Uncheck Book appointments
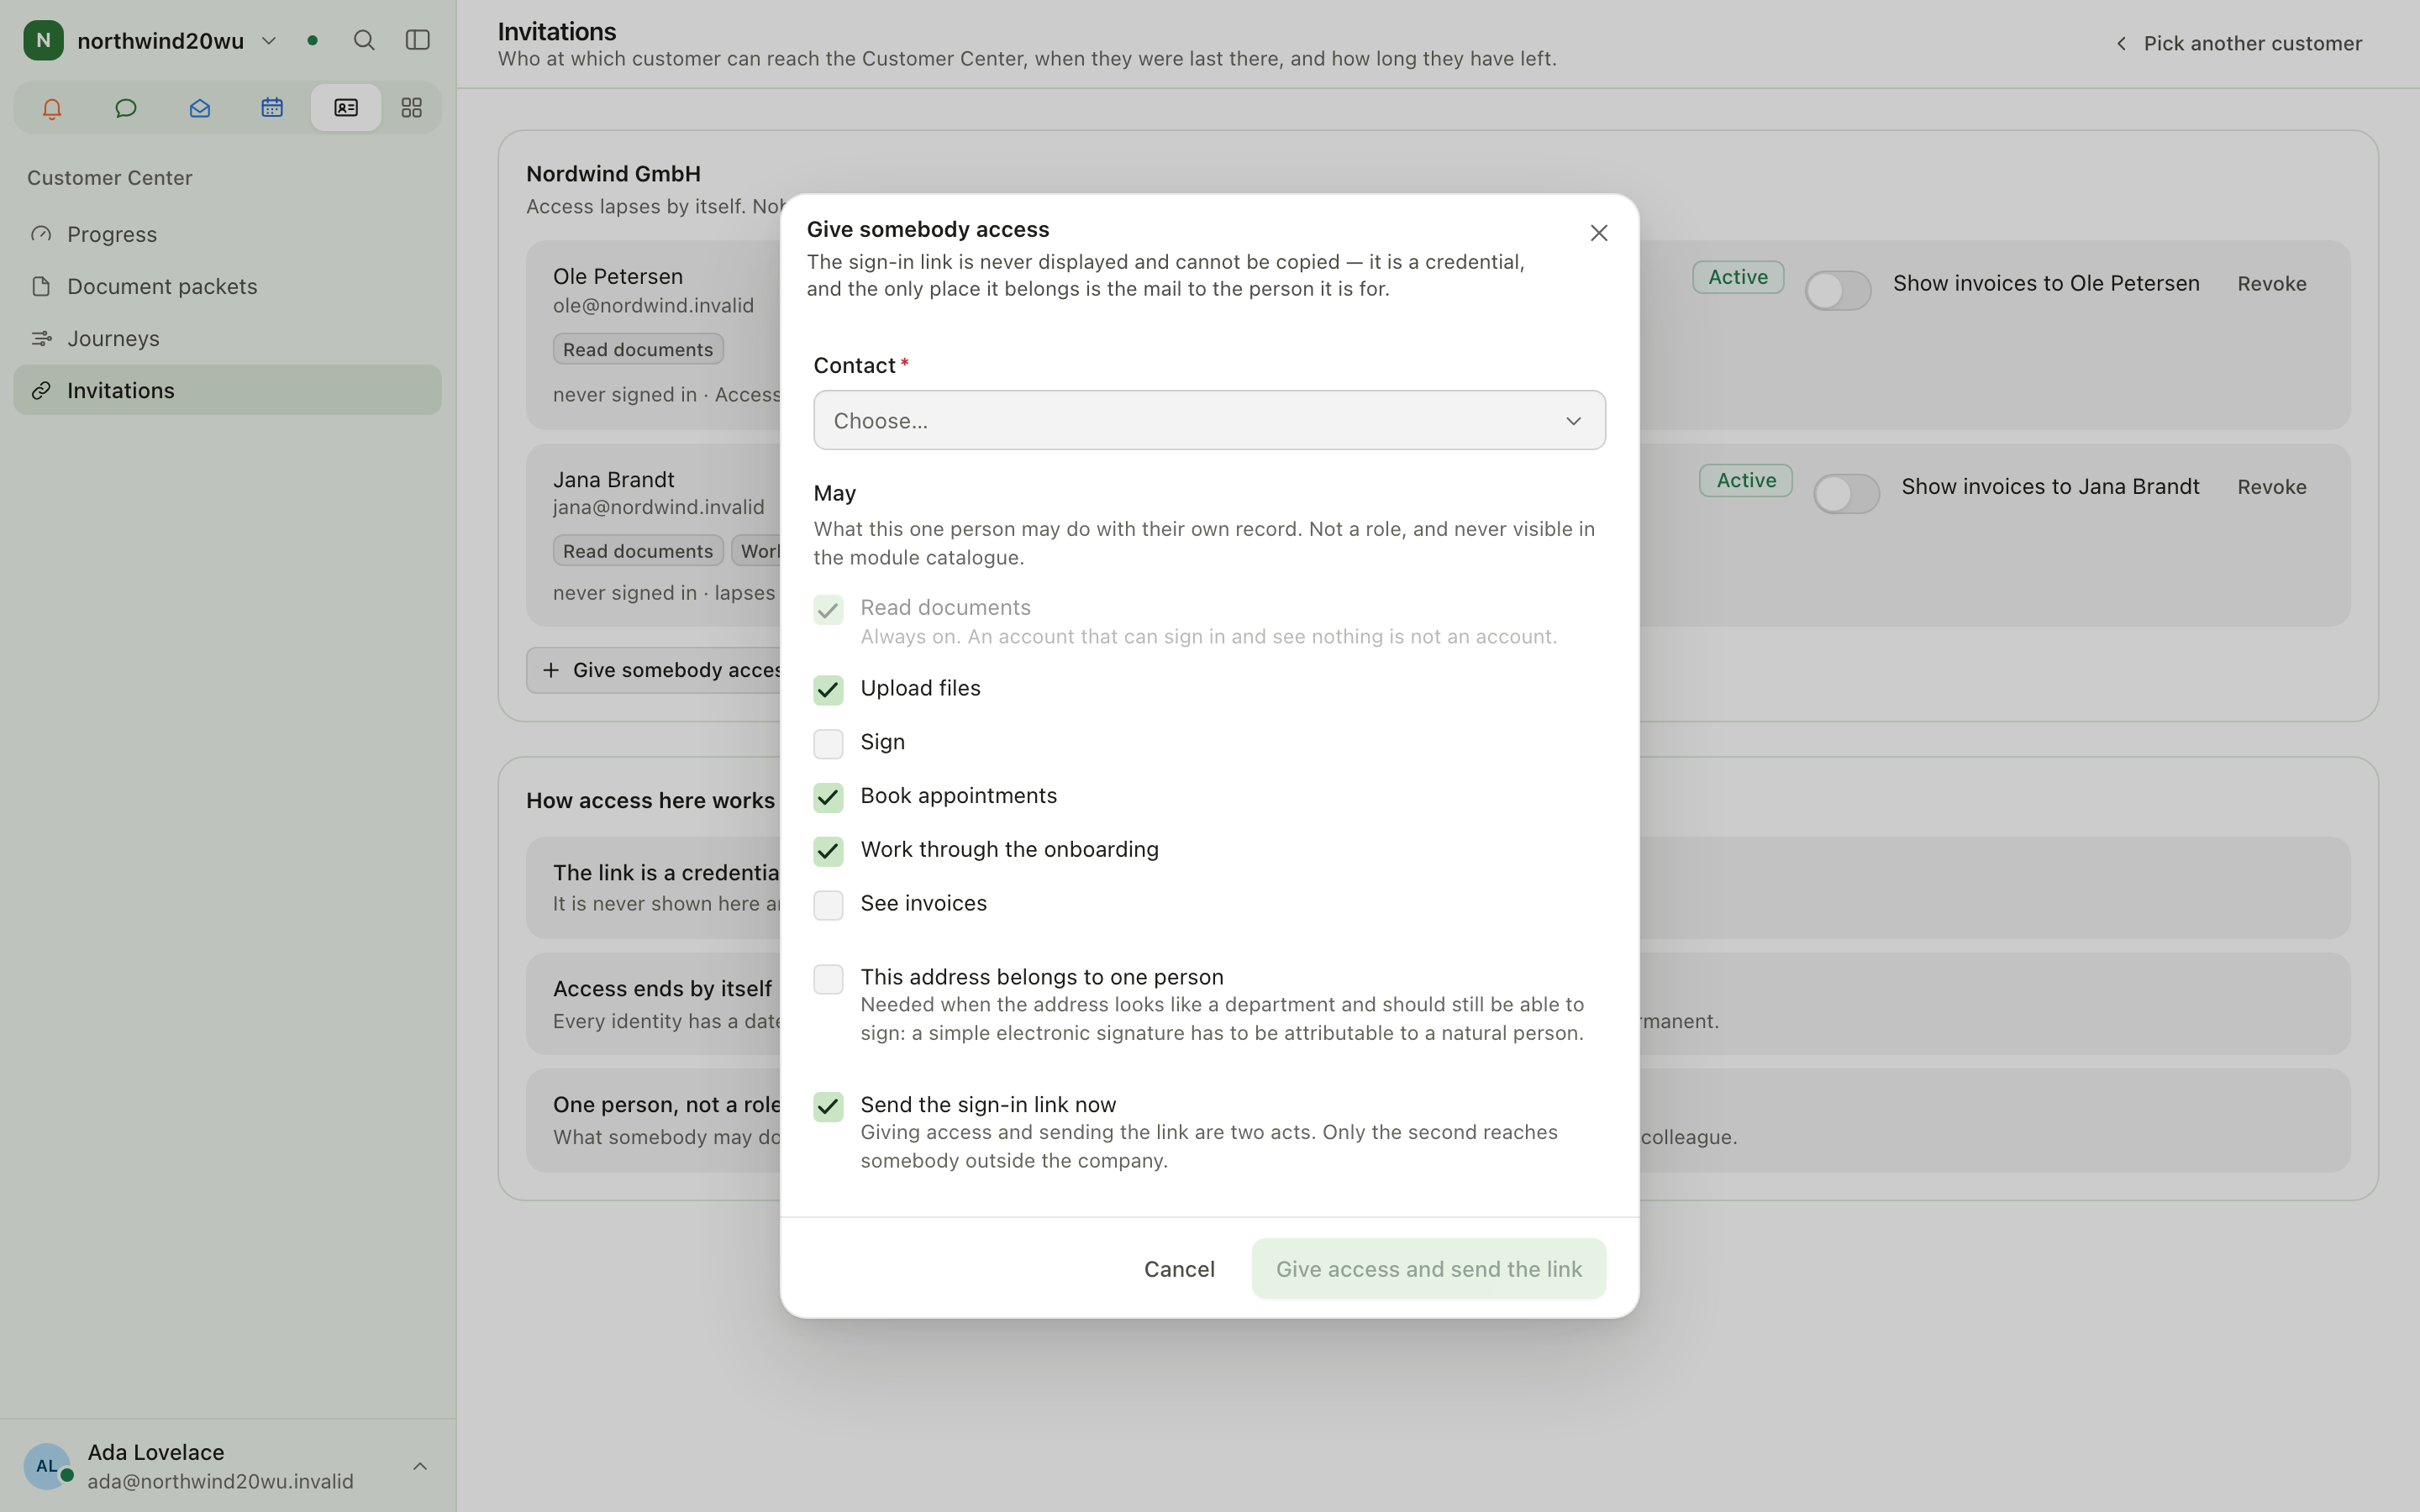 (x=828, y=798)
